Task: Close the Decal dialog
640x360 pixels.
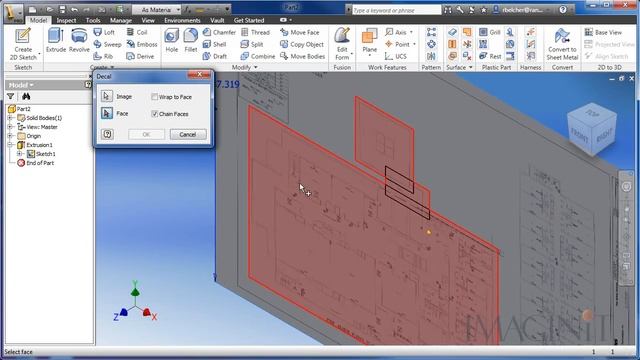Action: (x=199, y=74)
